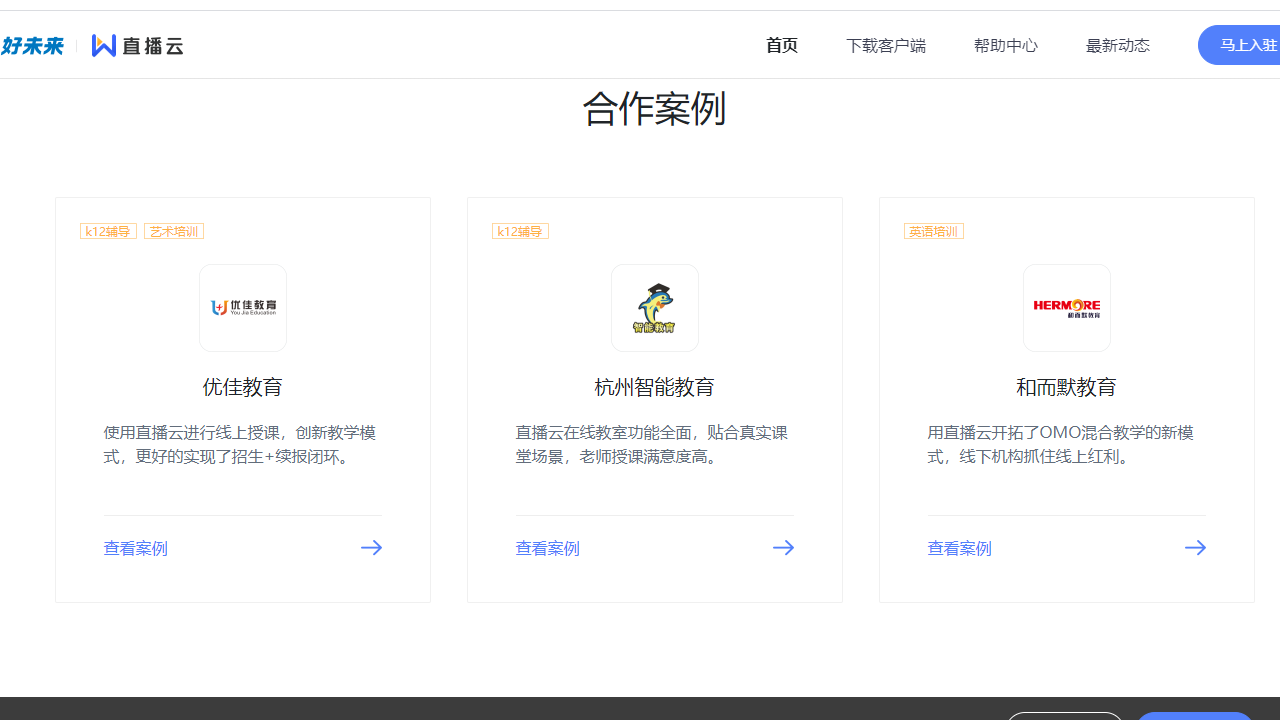Open the 下载客户端 navigation item
The image size is (1280, 720).
(886, 45)
